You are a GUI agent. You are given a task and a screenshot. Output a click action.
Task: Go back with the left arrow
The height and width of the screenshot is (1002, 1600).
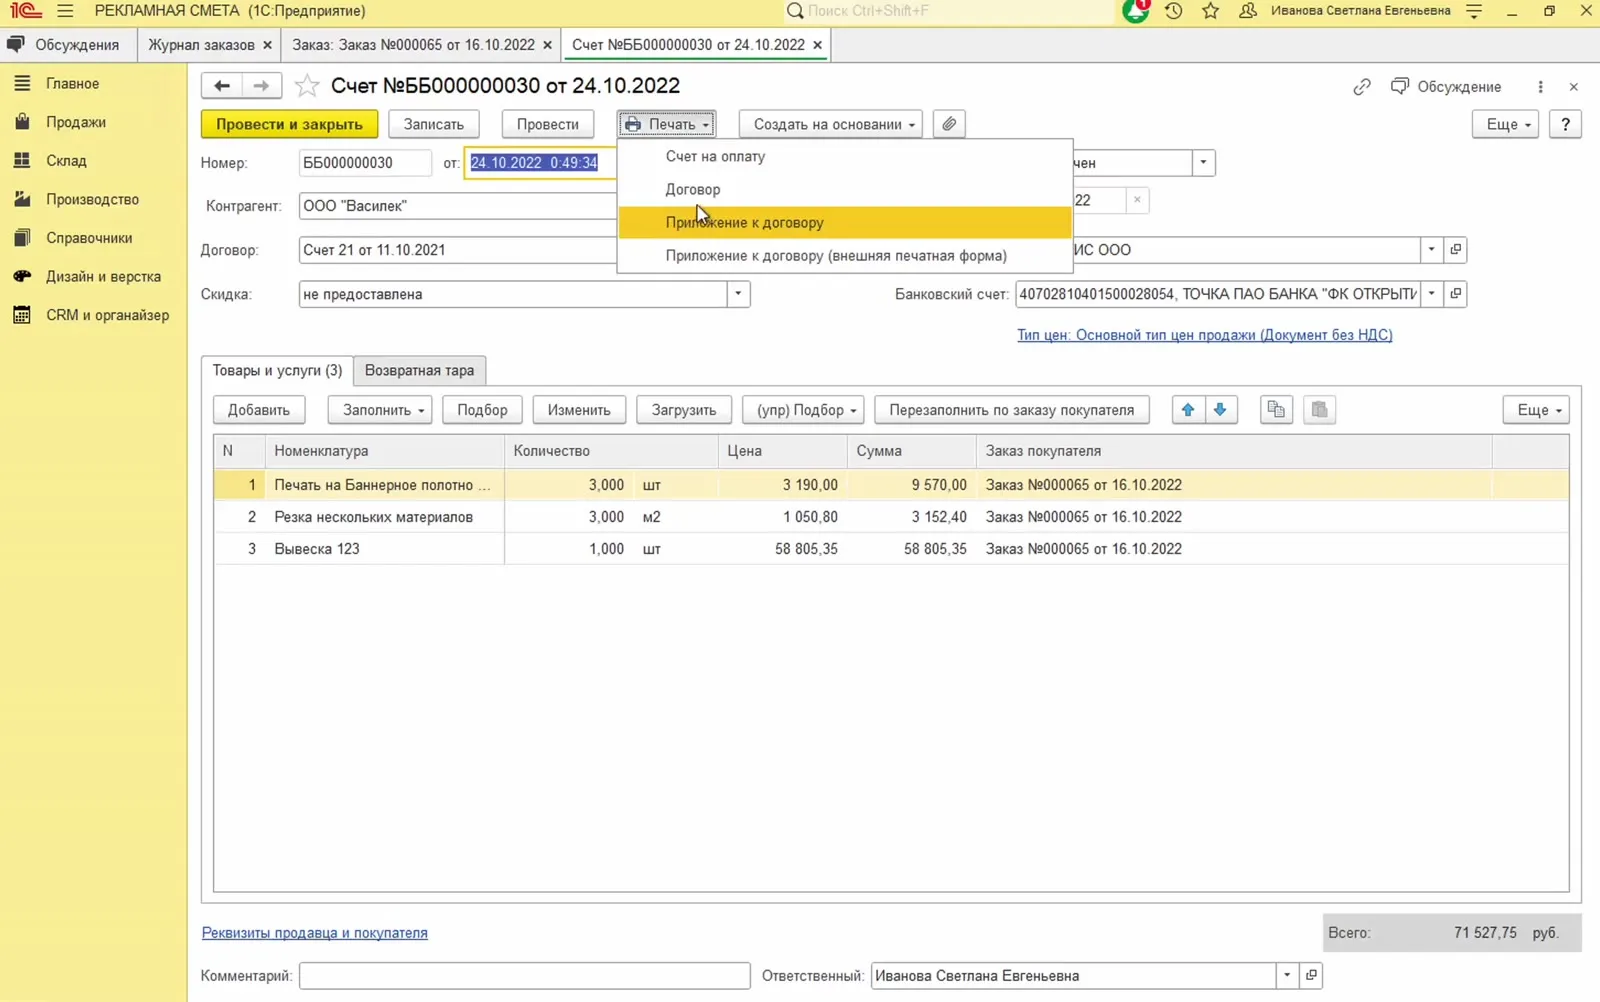click(x=222, y=86)
